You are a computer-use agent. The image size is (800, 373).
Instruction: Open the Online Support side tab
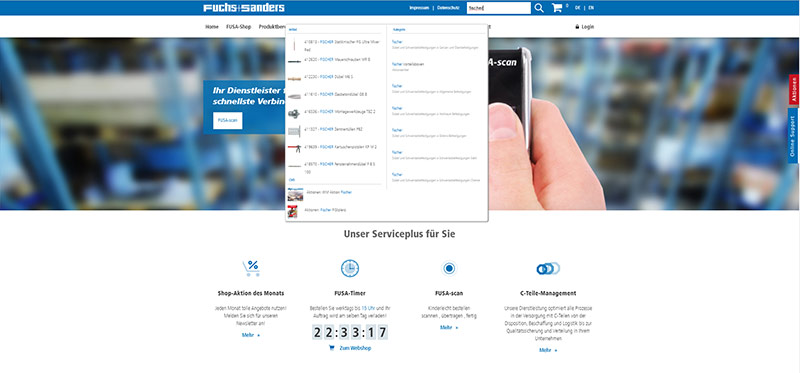pyautogui.click(x=793, y=136)
